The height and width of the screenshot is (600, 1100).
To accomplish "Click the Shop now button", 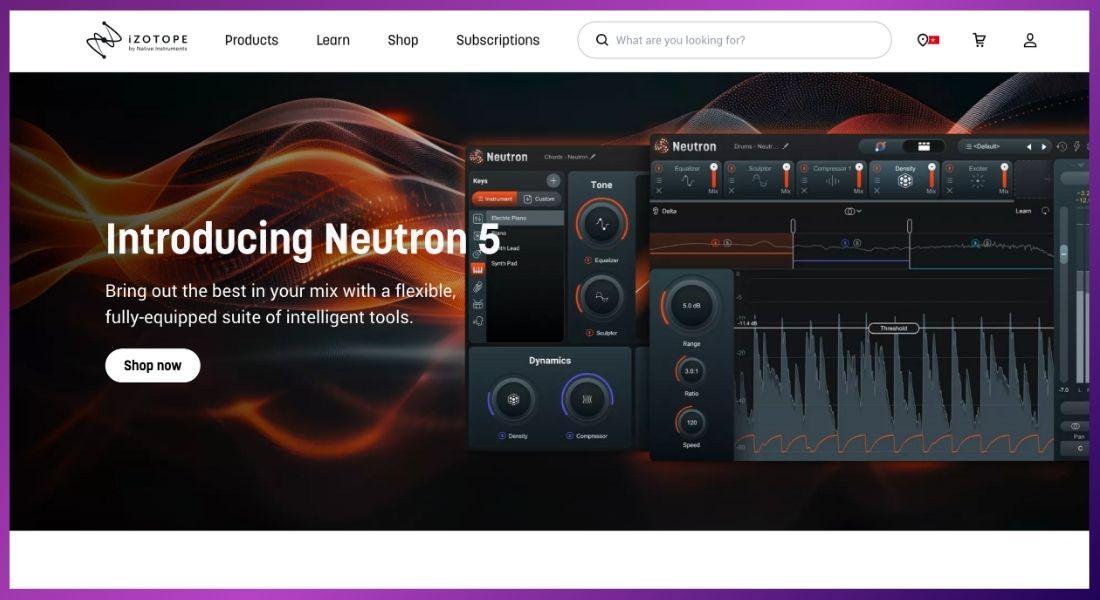I will [x=152, y=366].
